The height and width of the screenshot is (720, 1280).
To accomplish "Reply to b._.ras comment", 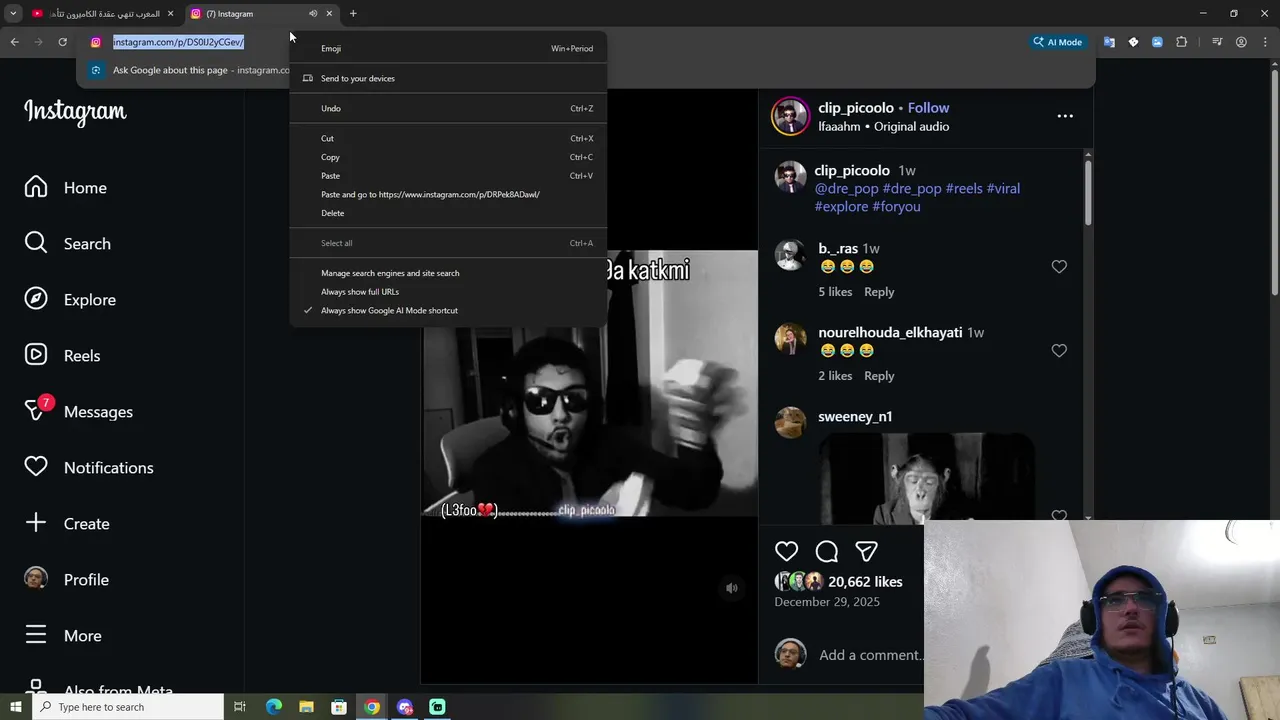I will coord(879,292).
